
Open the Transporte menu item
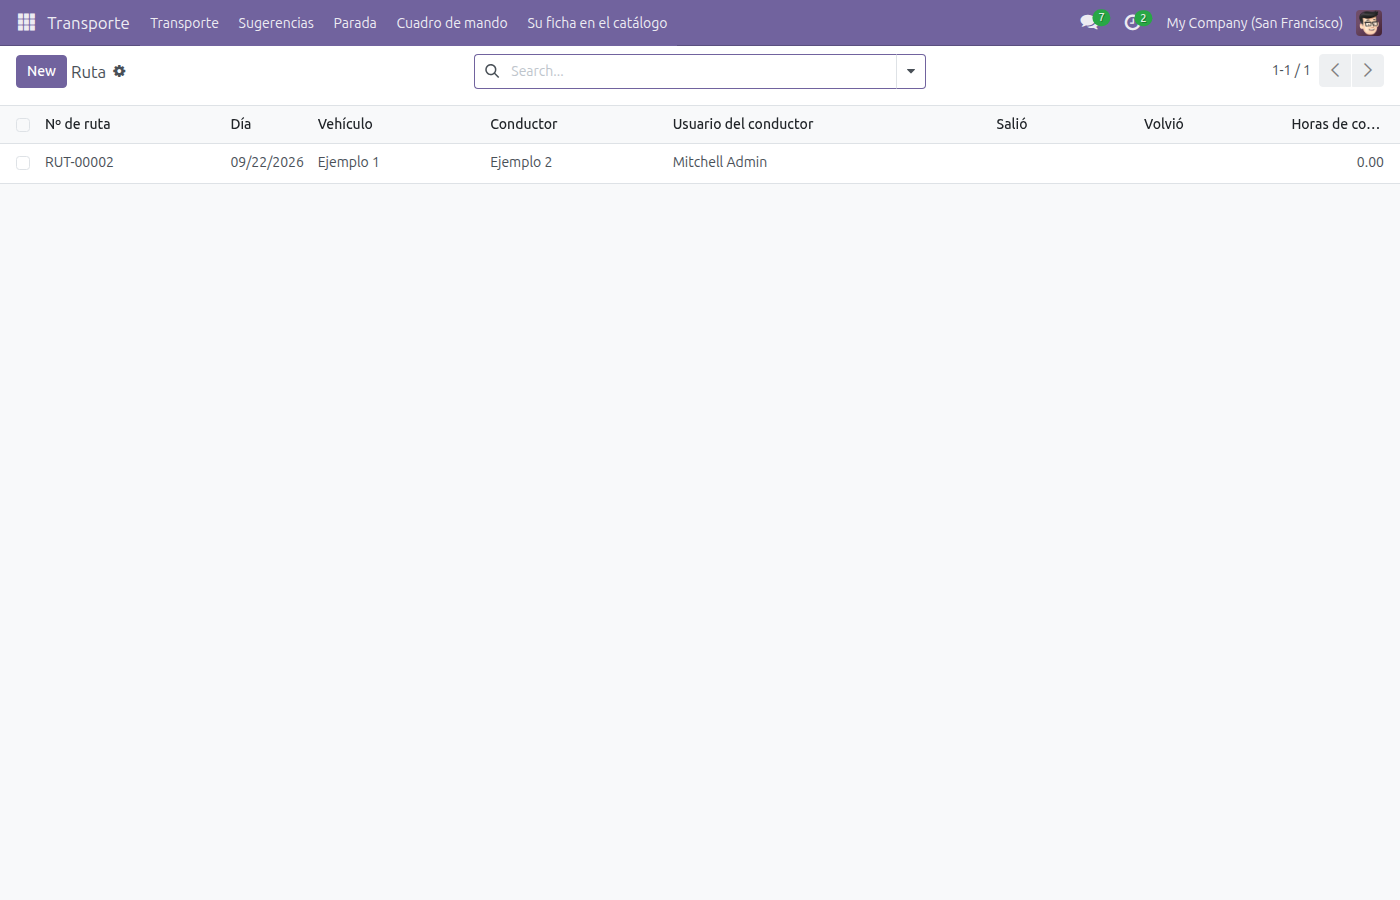point(184,23)
